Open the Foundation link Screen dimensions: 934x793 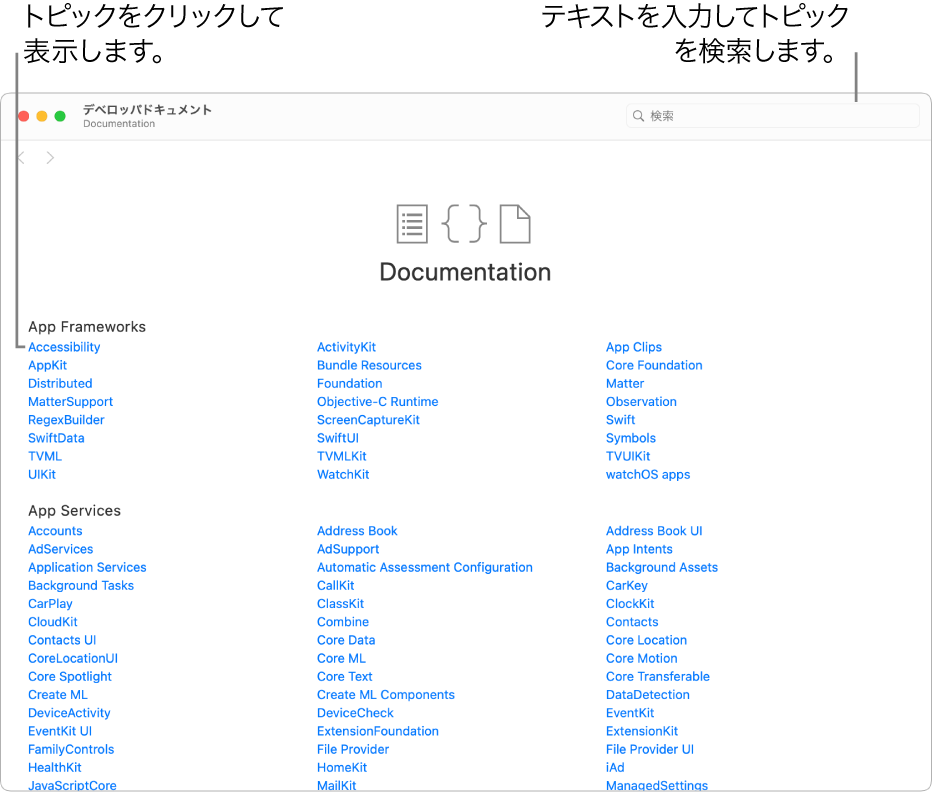click(350, 384)
